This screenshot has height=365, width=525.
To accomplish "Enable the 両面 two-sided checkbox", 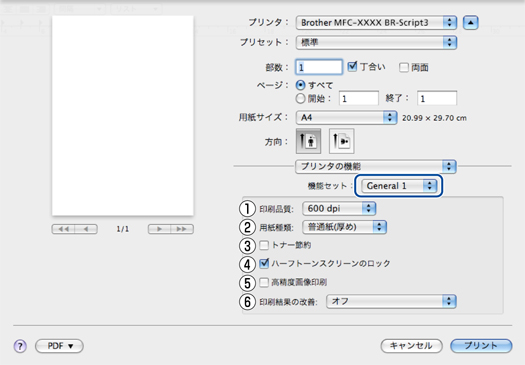I will point(404,68).
